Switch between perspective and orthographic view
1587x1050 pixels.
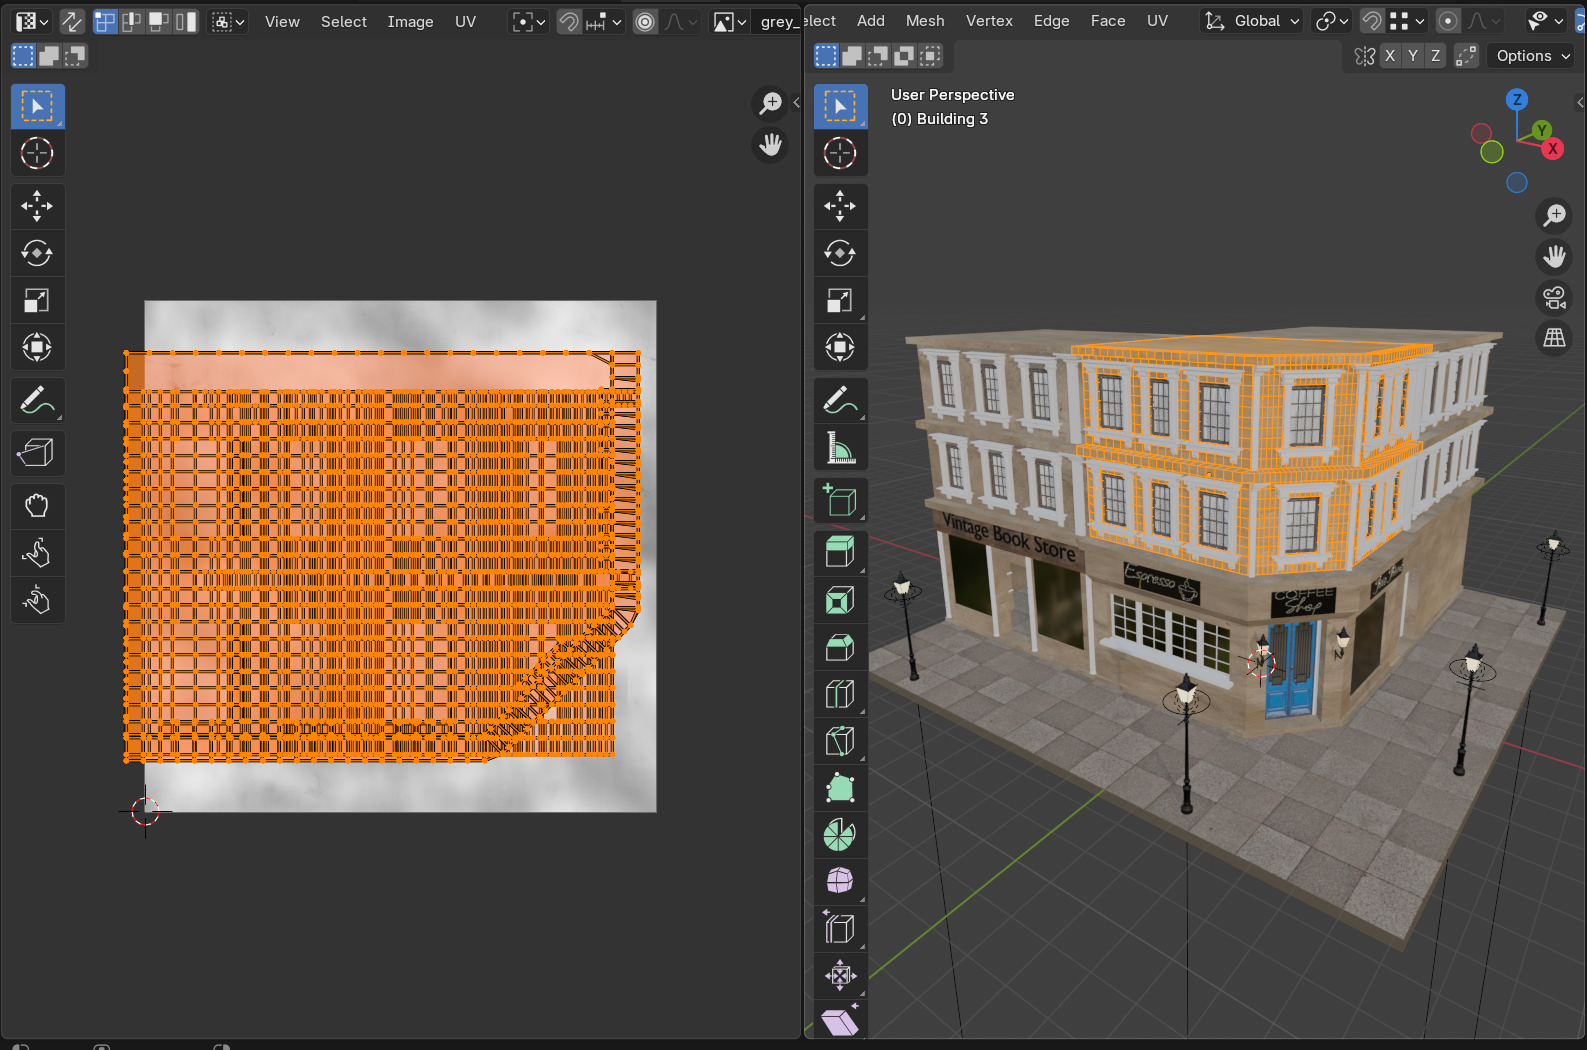(1554, 338)
